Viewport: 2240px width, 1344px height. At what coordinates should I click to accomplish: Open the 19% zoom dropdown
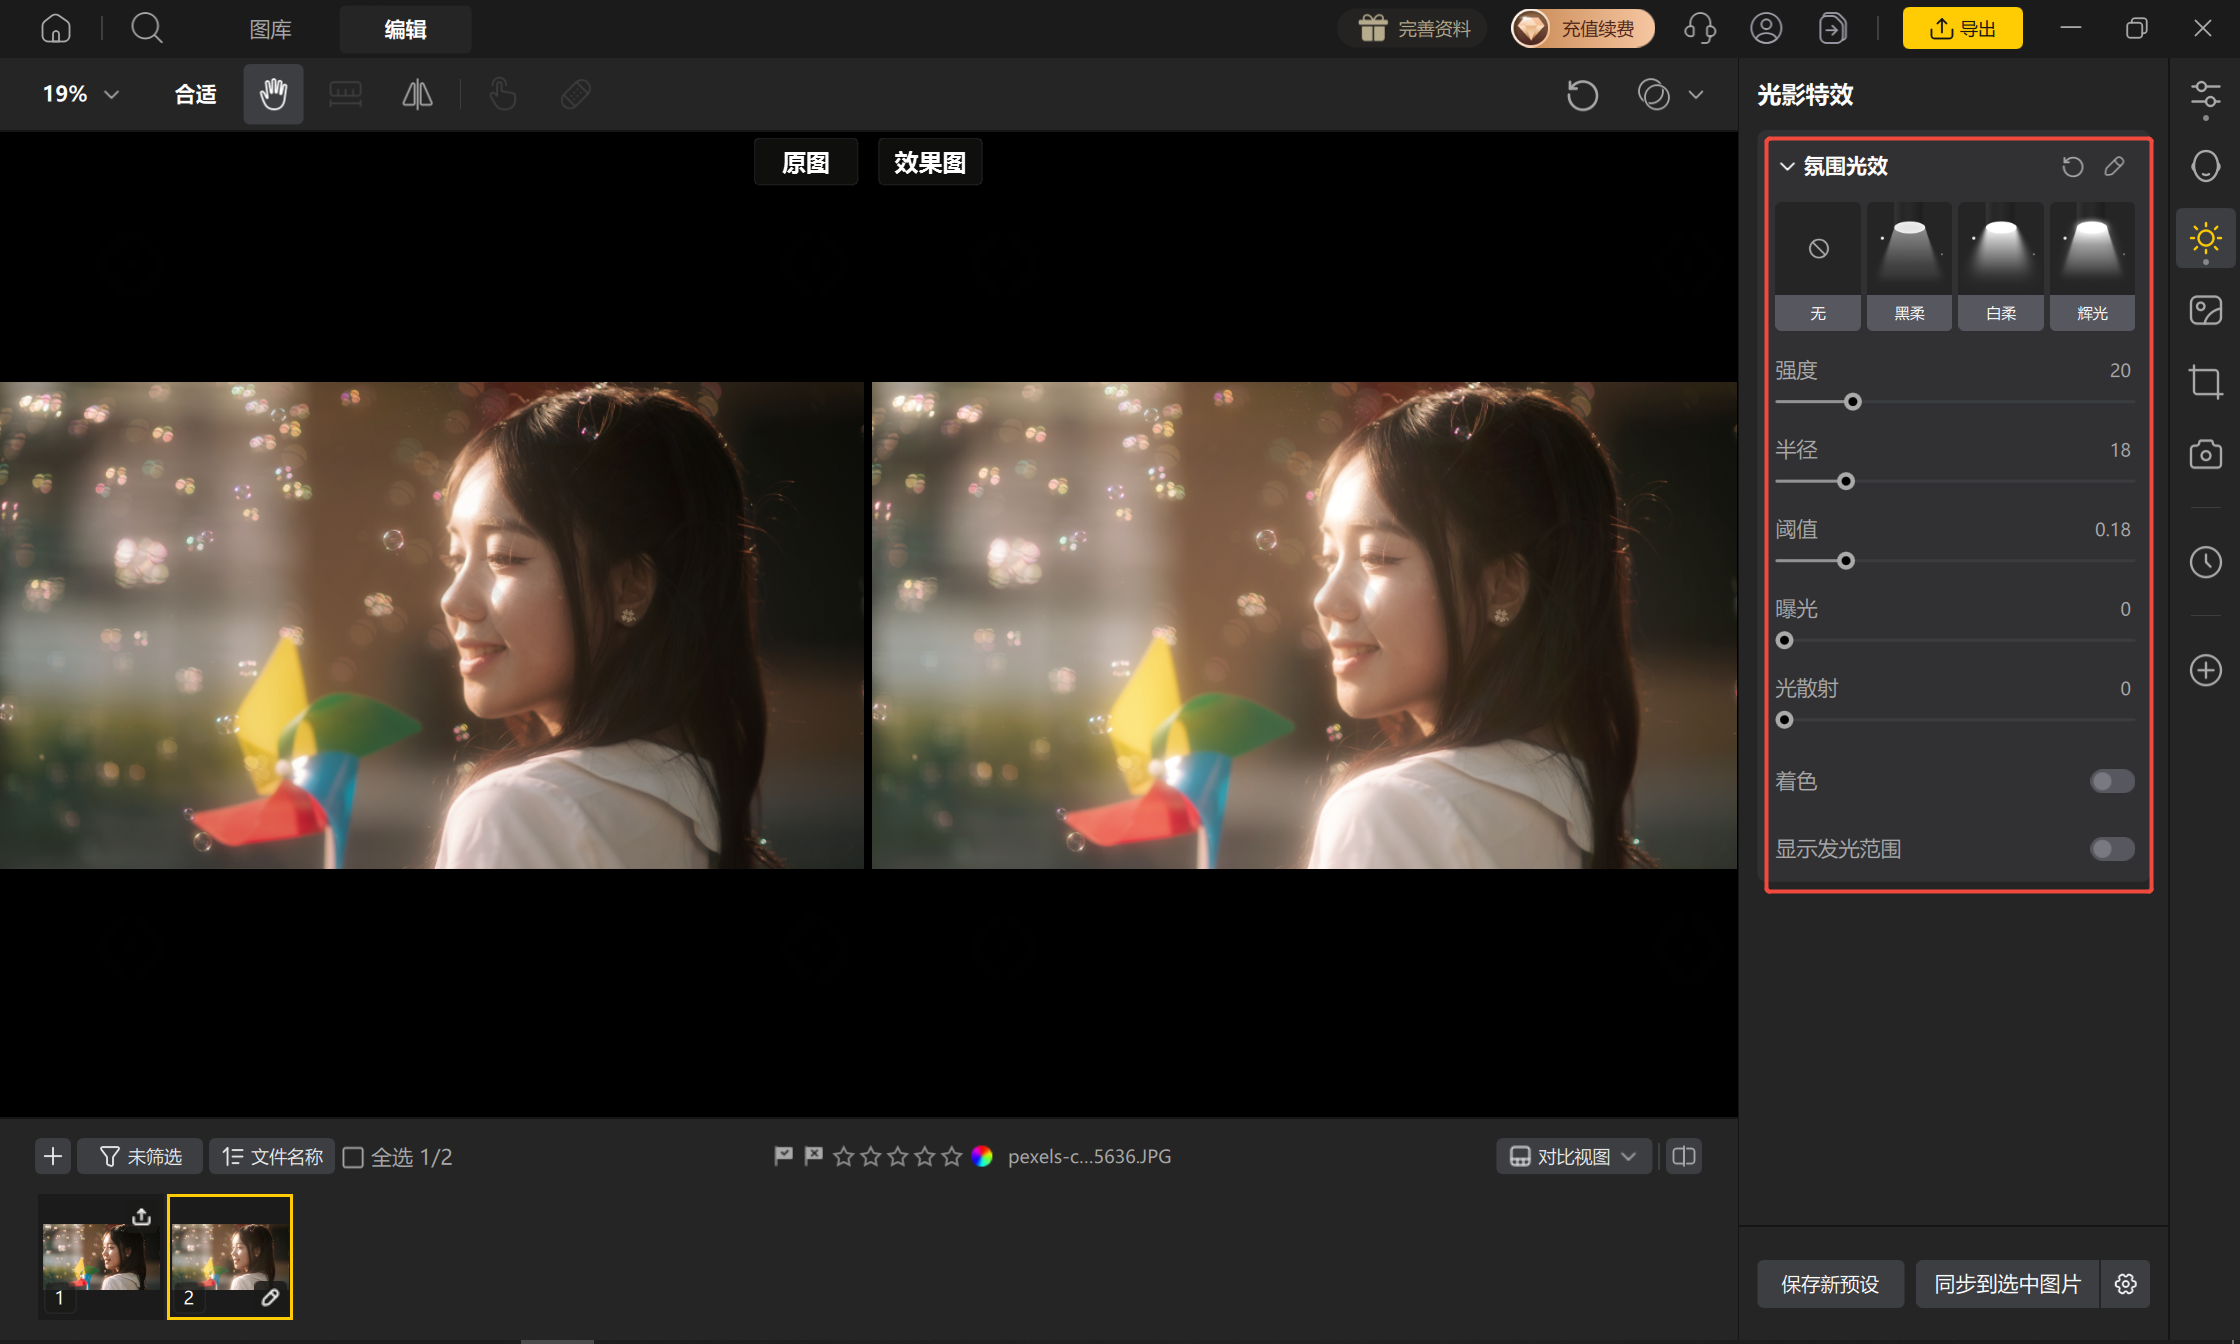pos(81,94)
